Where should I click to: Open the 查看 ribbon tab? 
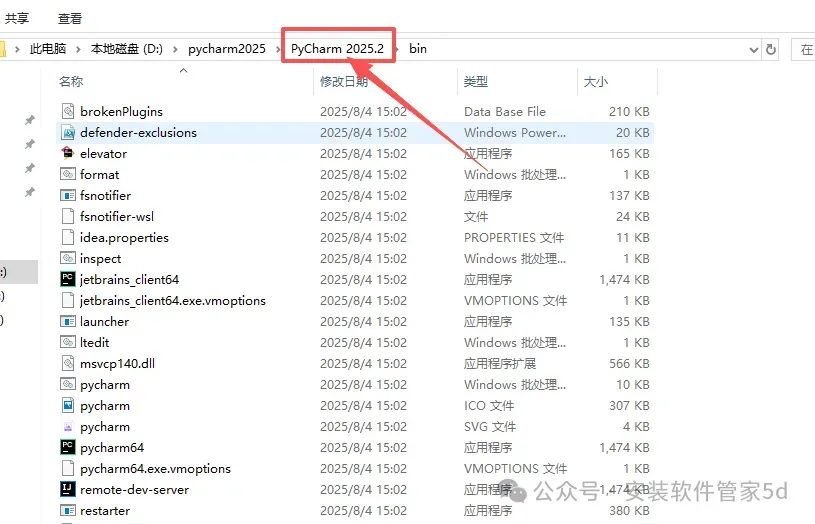[x=70, y=19]
